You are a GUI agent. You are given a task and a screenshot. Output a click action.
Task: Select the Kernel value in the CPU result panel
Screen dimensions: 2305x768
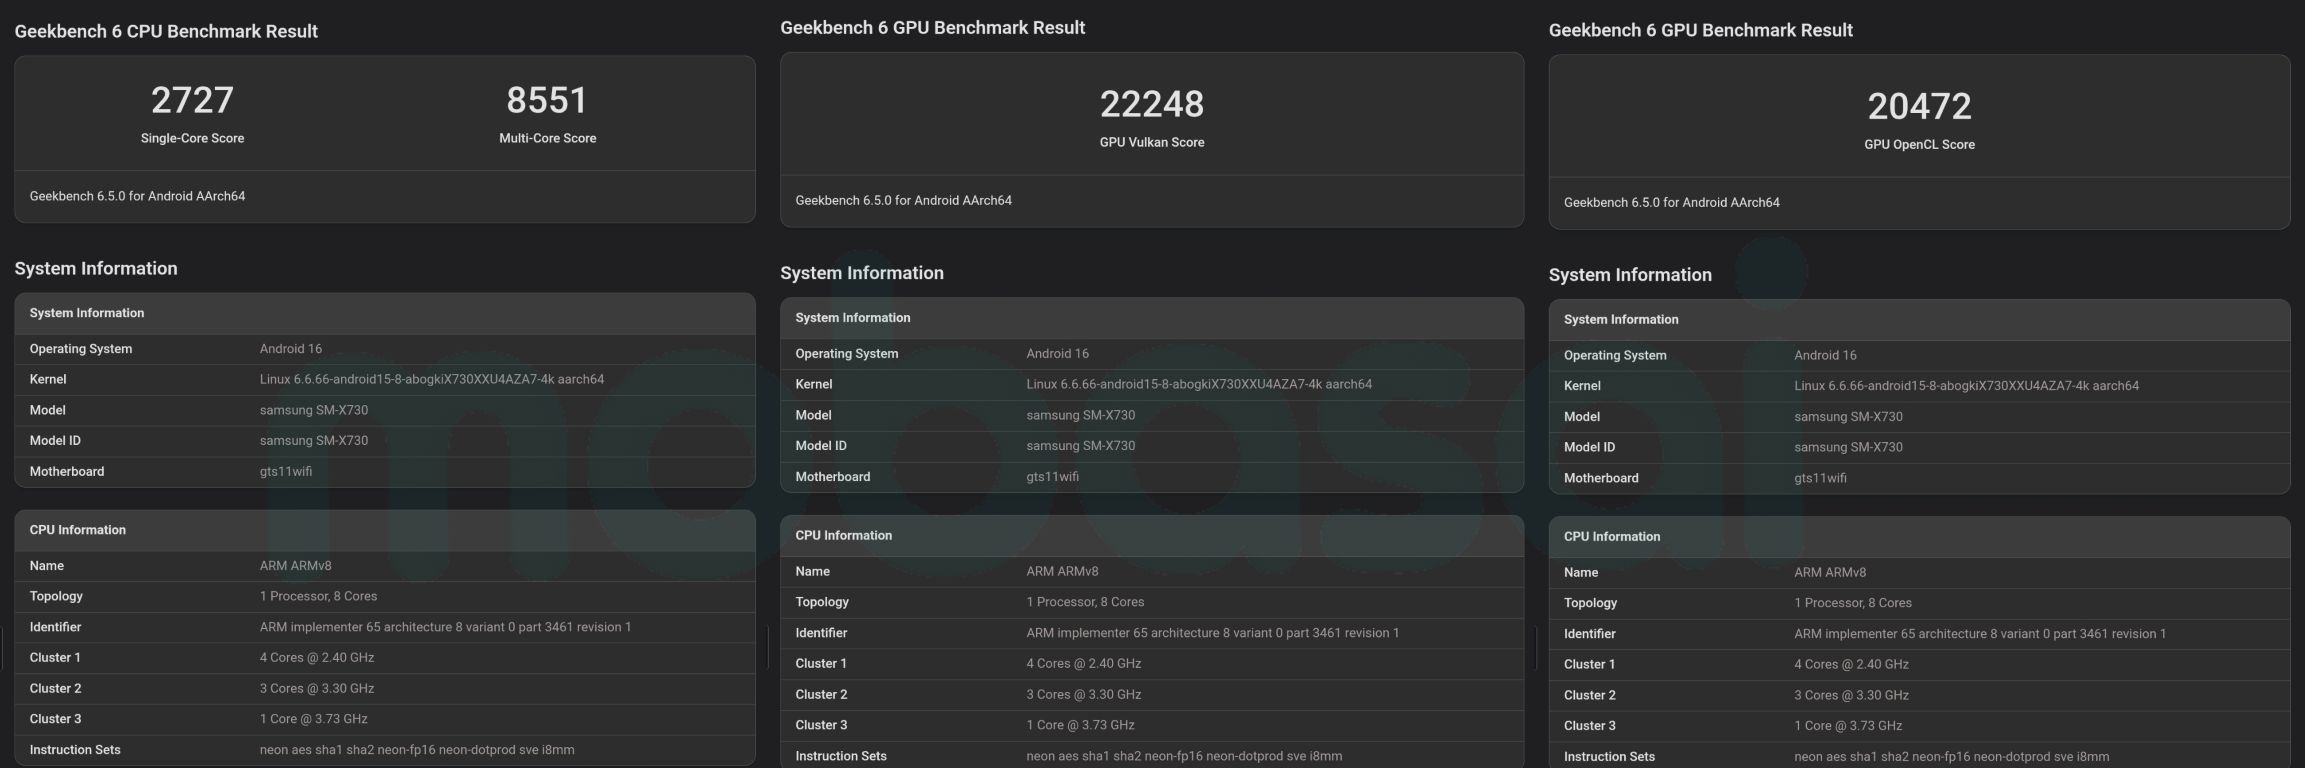(x=432, y=379)
